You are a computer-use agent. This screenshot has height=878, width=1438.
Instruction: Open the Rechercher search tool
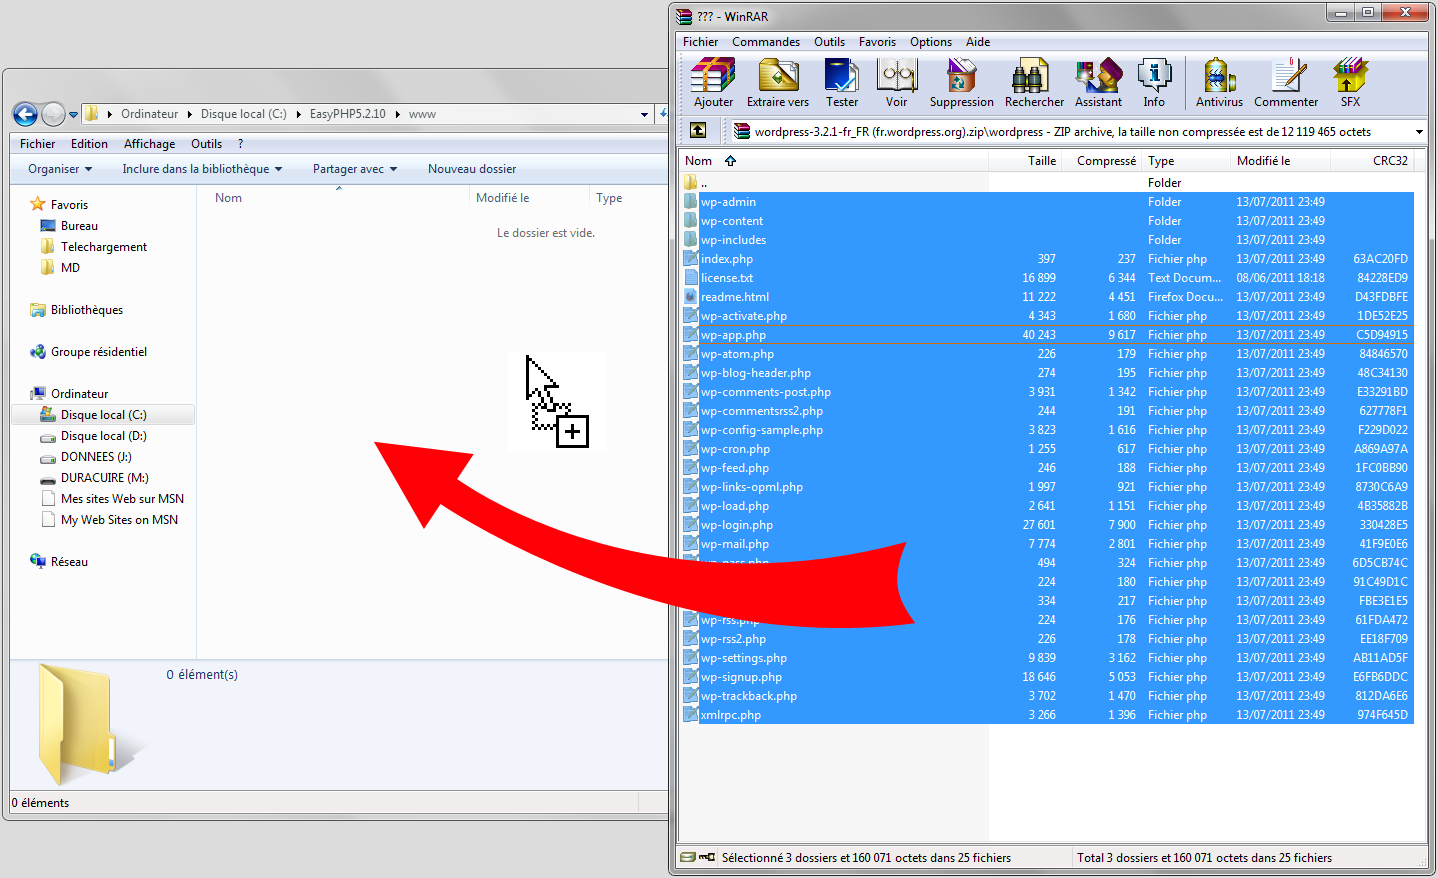tap(1034, 82)
